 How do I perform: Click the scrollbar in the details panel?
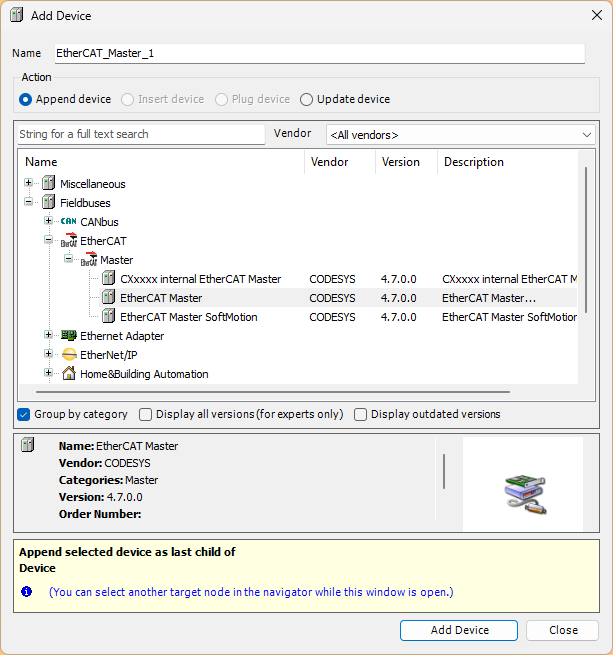click(444, 471)
